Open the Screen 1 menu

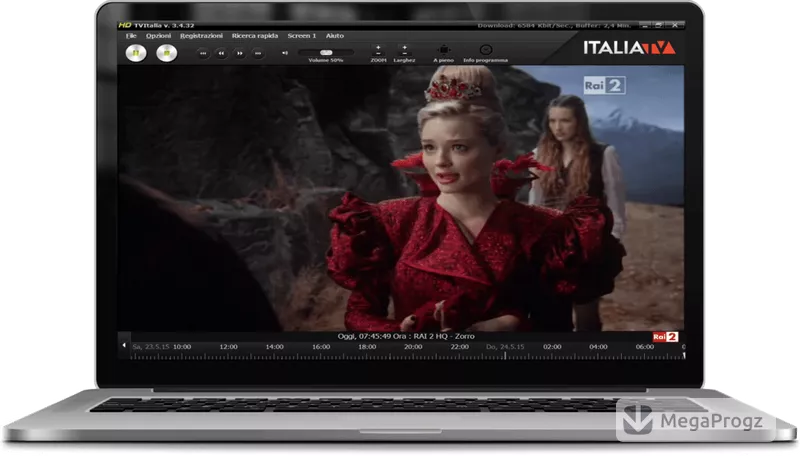(302, 36)
